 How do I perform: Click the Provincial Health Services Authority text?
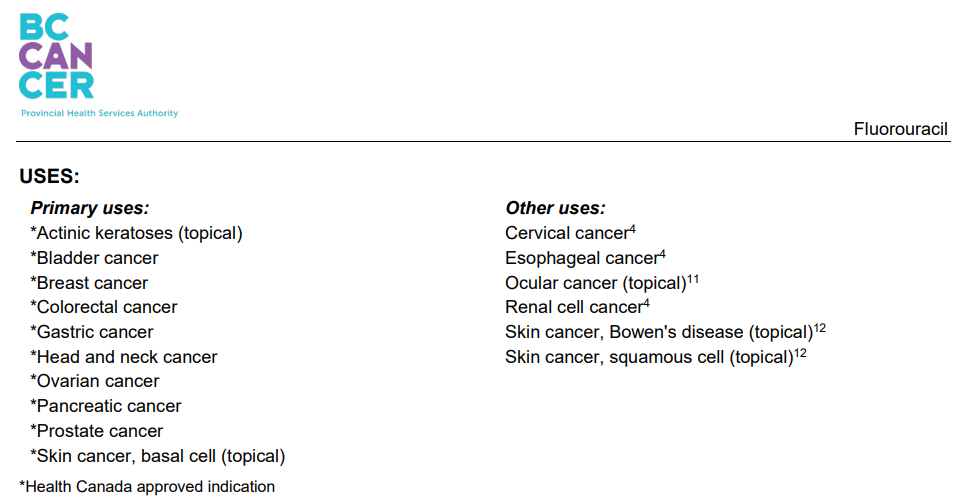(x=99, y=113)
